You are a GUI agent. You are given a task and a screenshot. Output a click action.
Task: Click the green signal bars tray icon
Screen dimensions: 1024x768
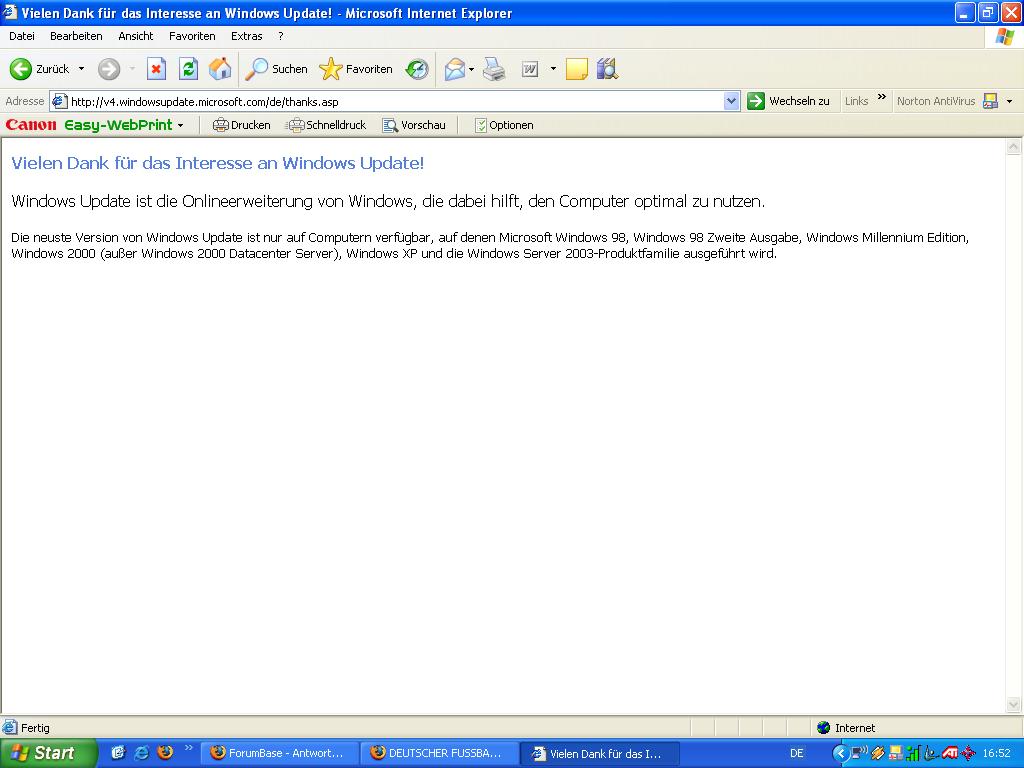[913, 753]
